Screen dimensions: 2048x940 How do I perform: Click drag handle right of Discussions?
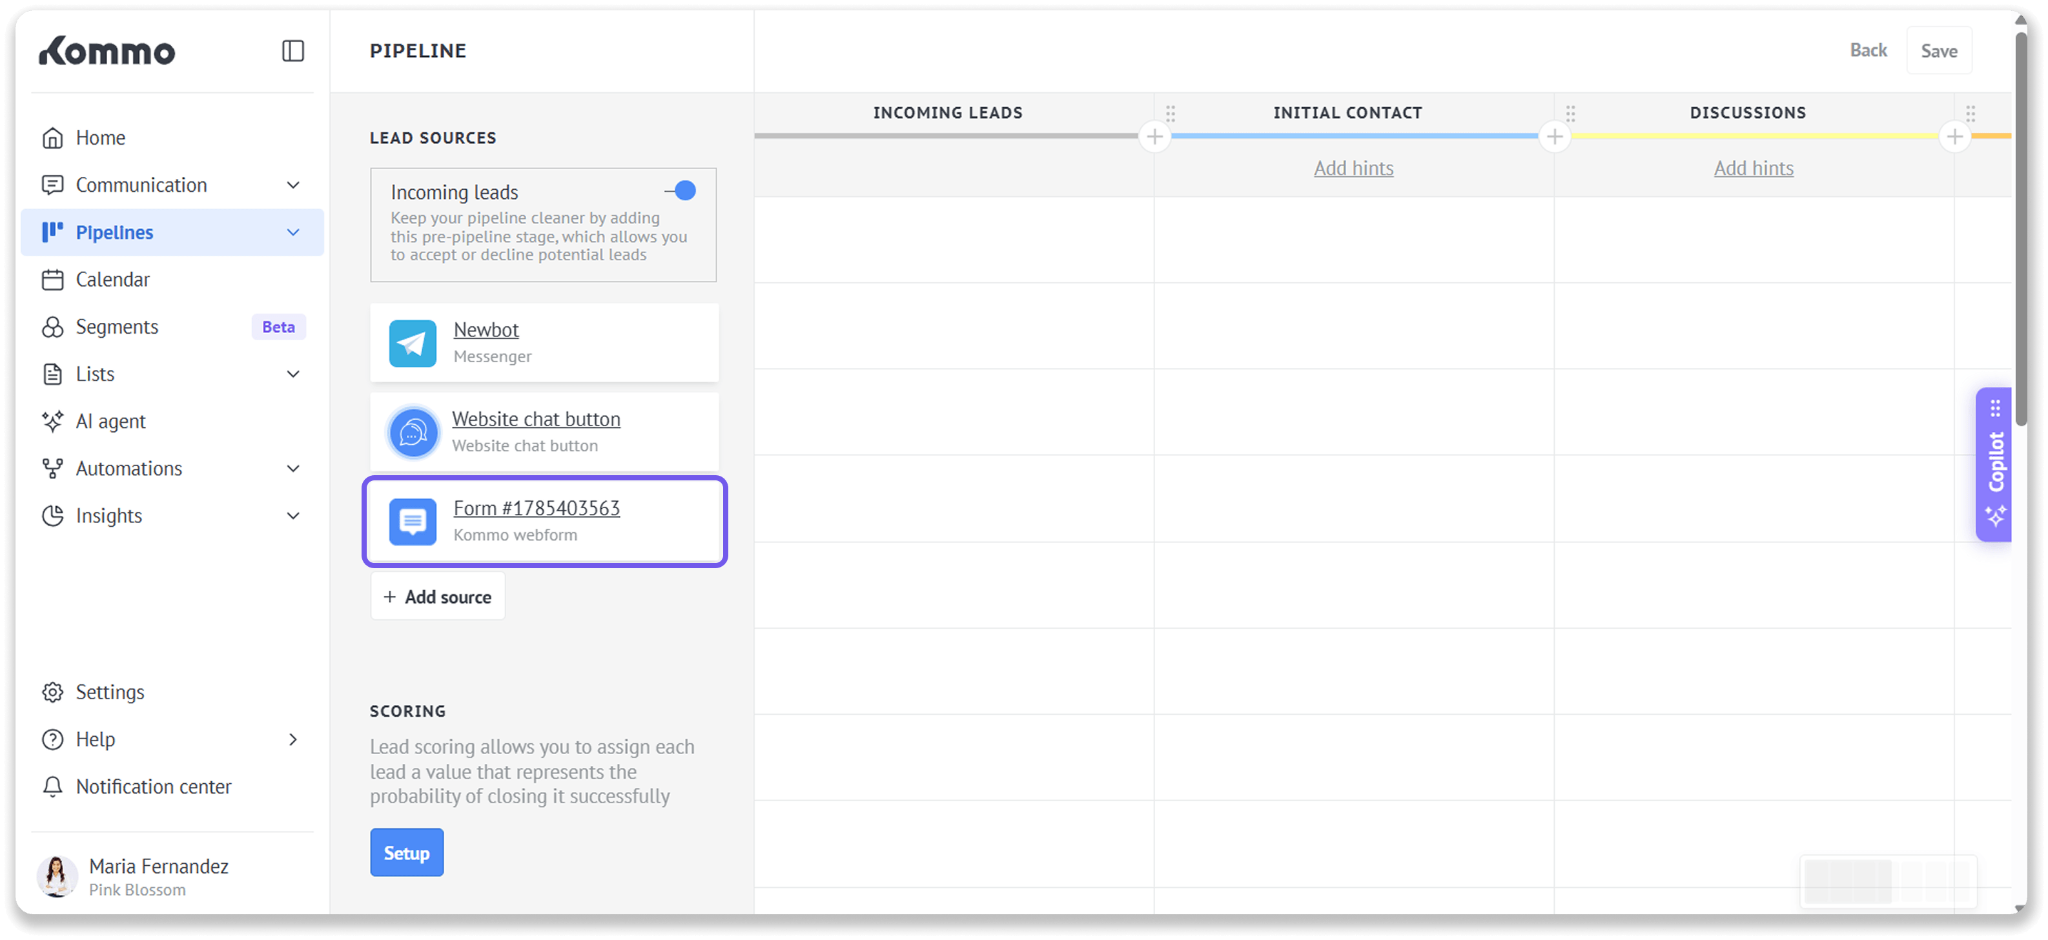(x=1971, y=113)
